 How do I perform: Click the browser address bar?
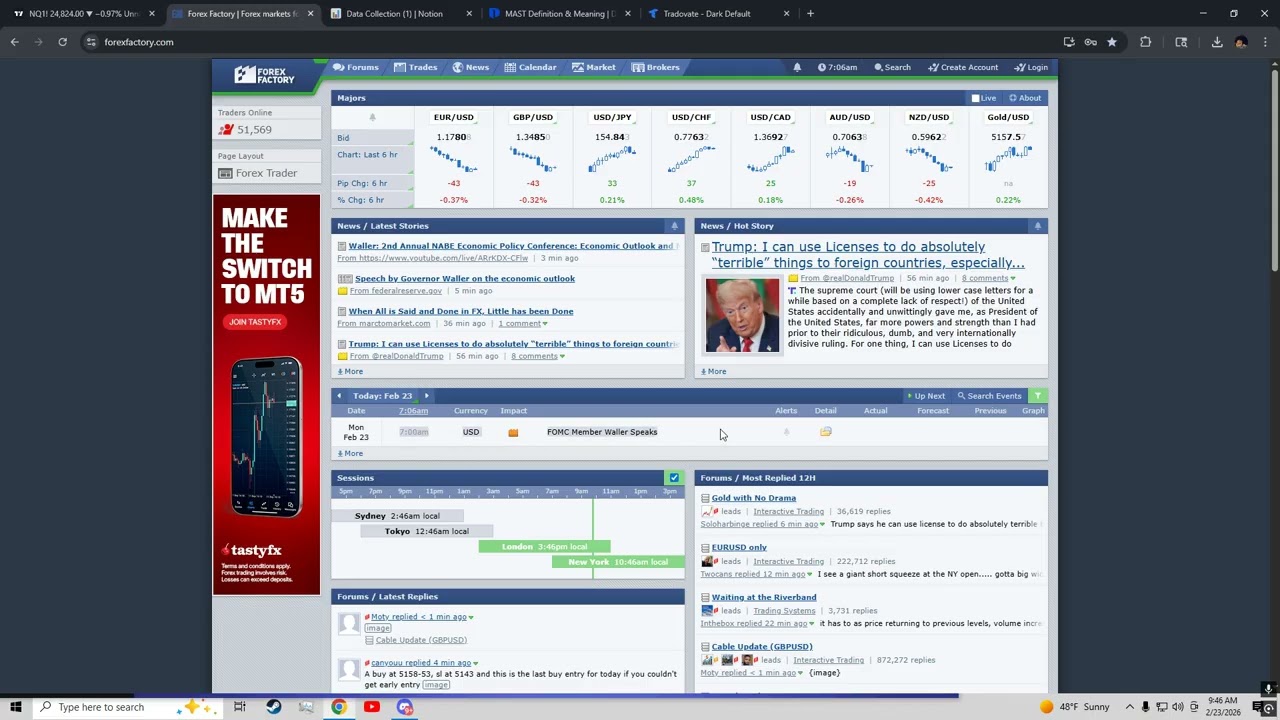(560, 42)
